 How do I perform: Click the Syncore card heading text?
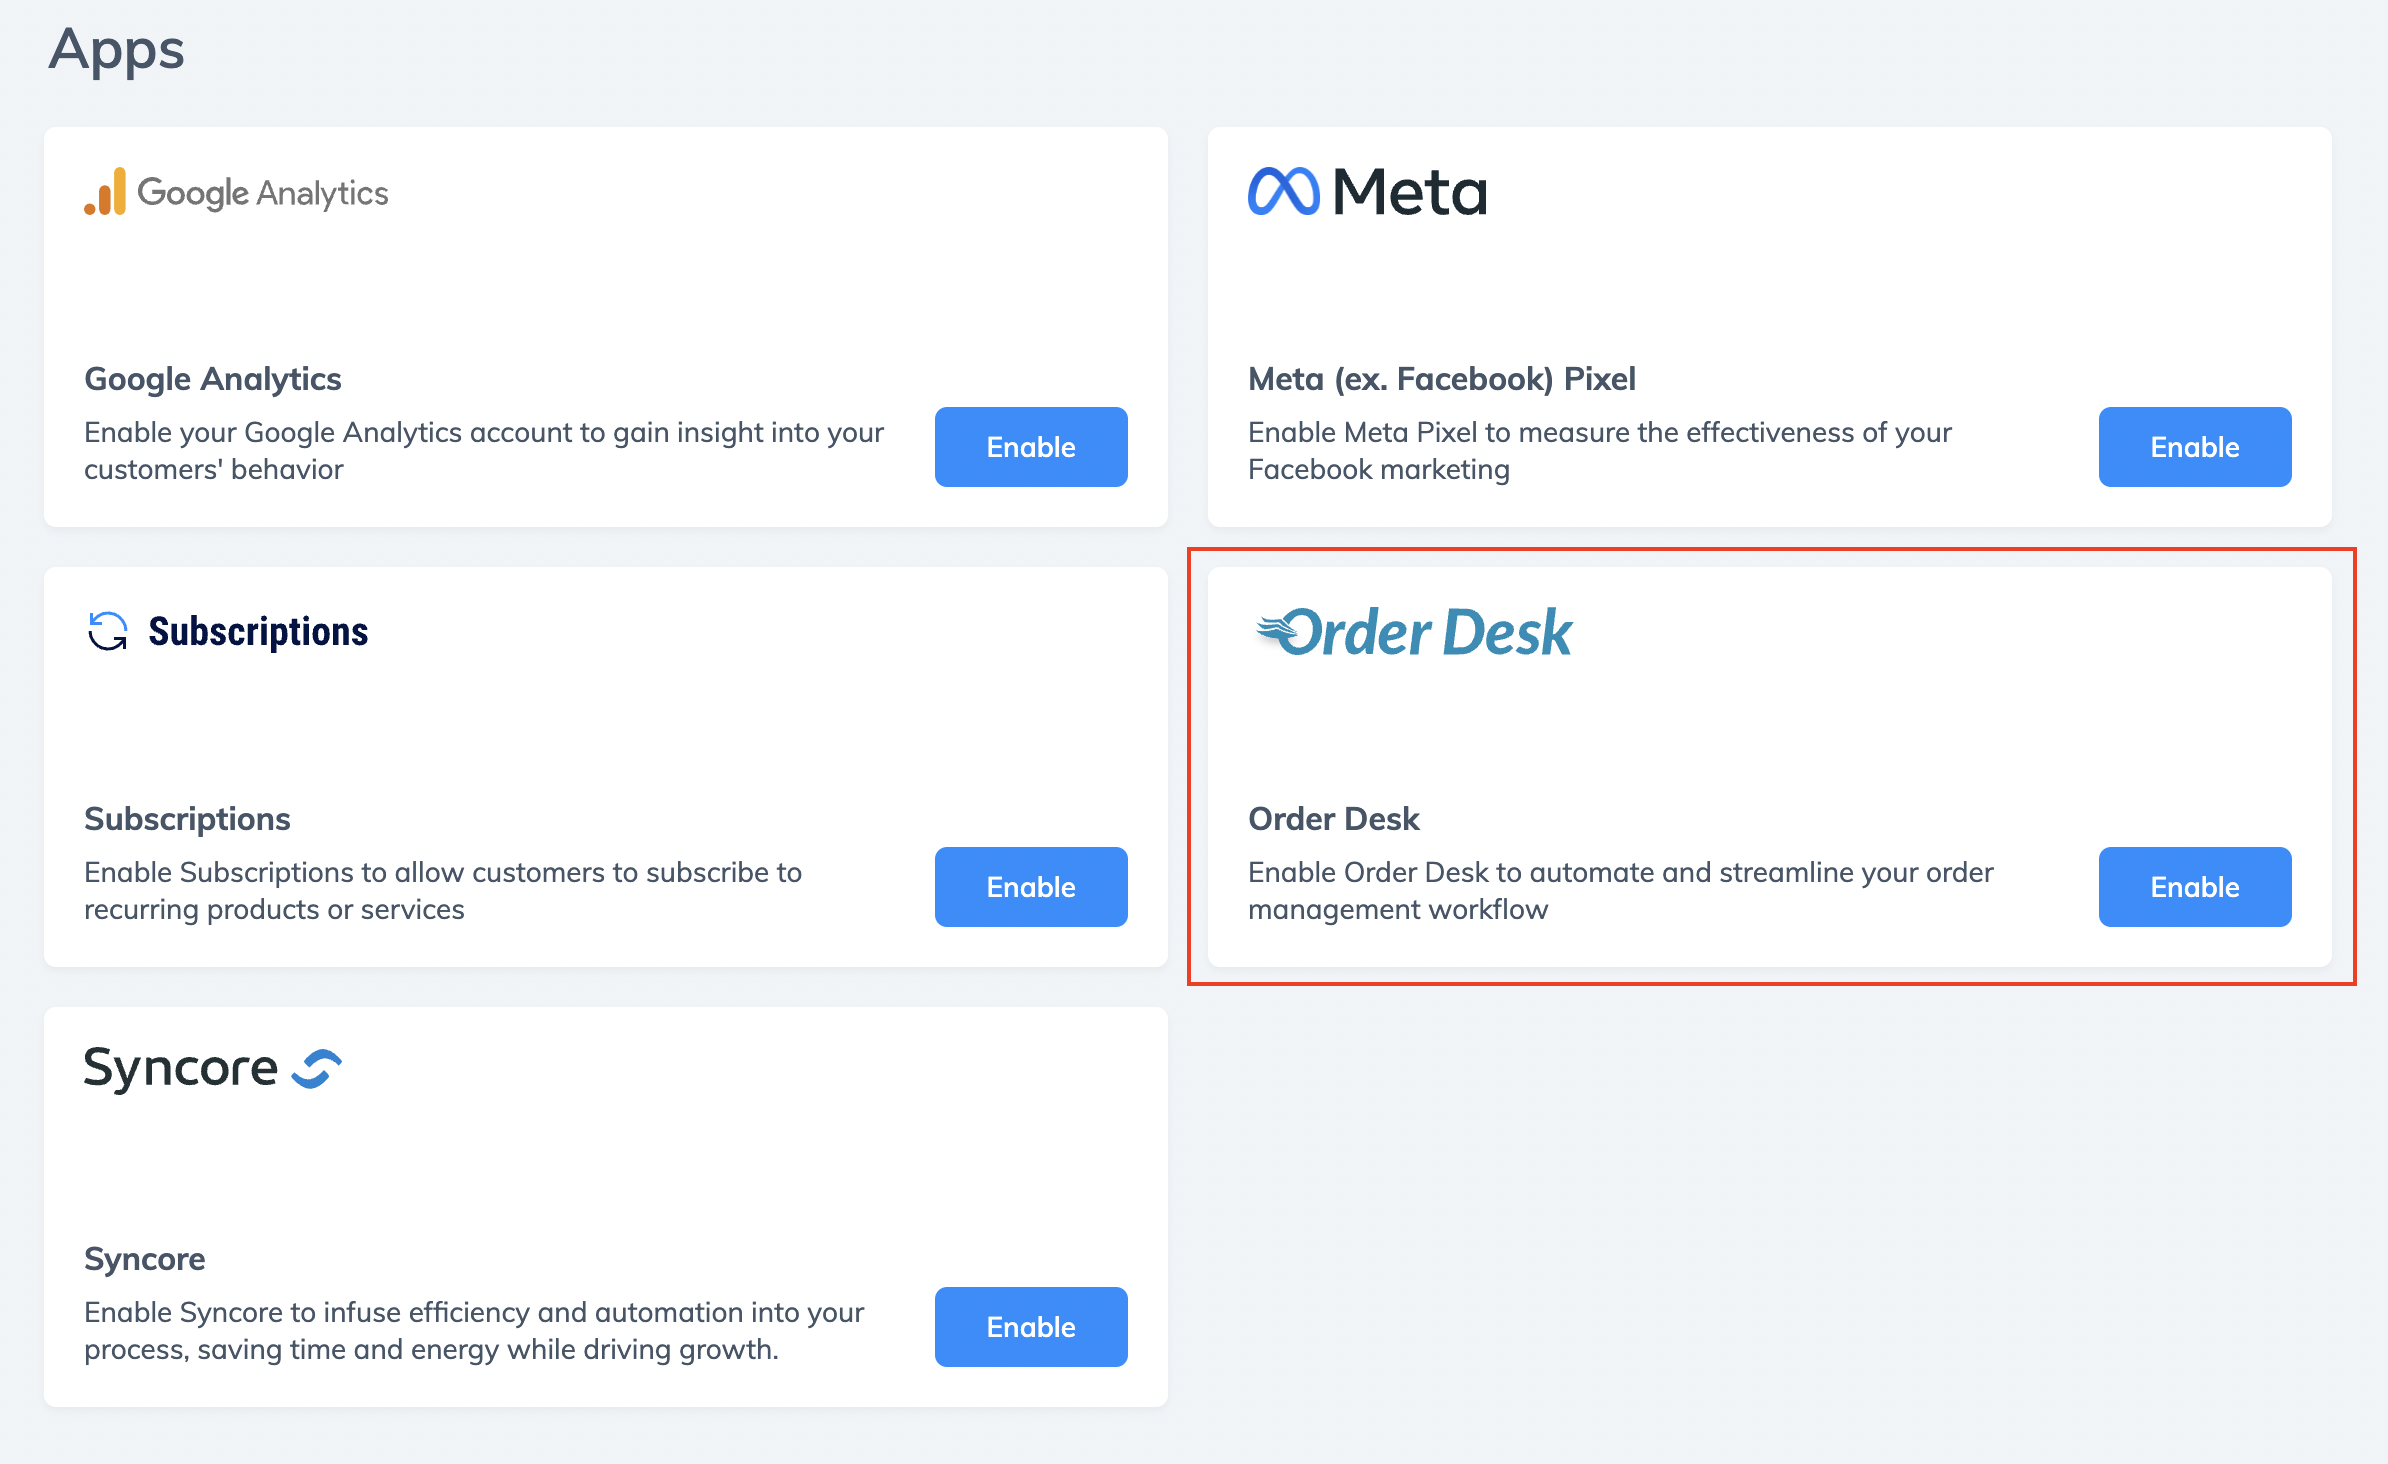pos(145,1259)
